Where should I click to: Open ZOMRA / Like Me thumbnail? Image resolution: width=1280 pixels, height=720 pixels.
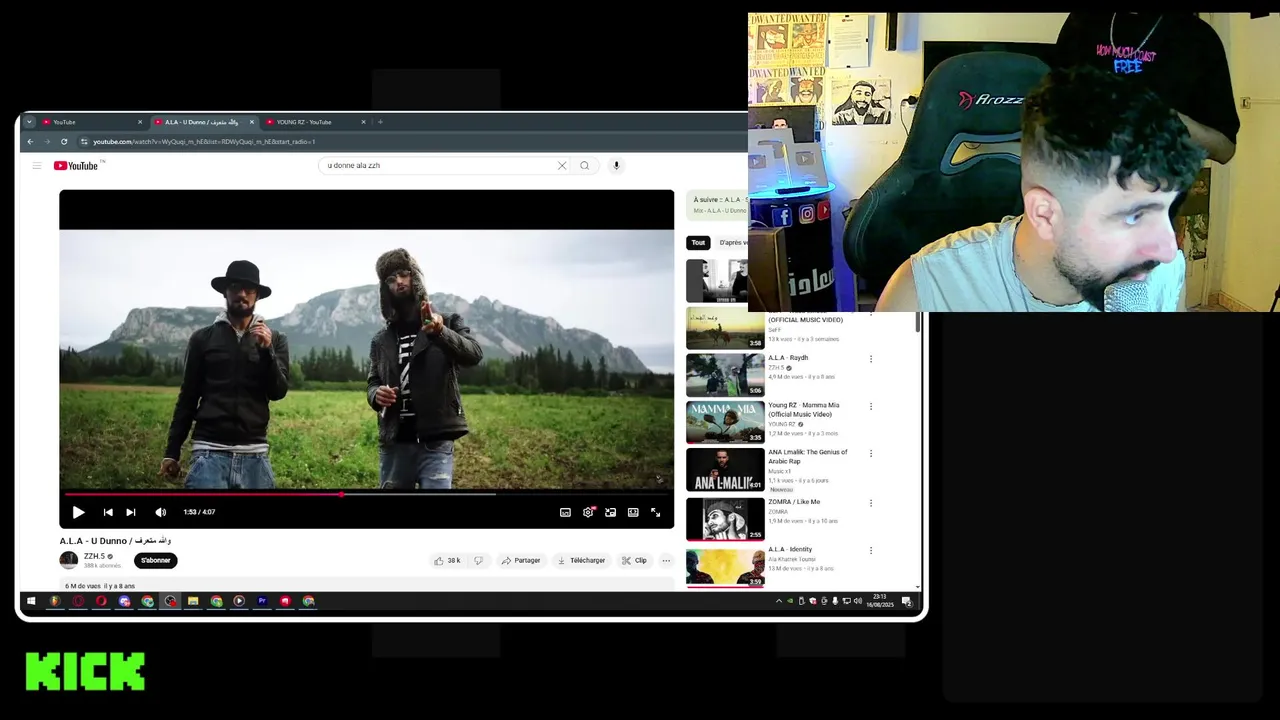tap(725, 519)
